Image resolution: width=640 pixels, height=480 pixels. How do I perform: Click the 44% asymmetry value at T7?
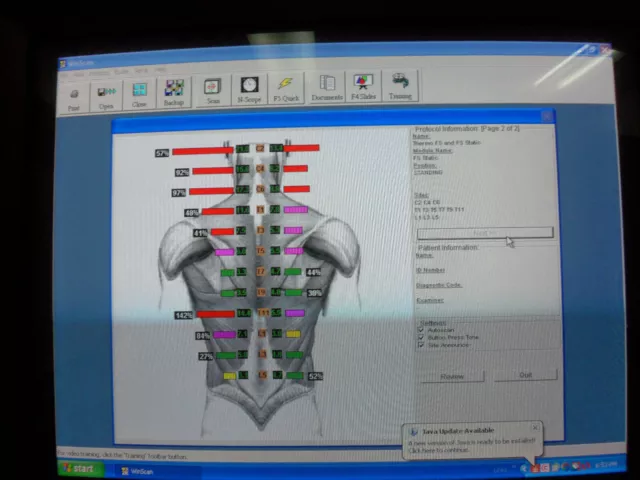pyautogui.click(x=313, y=272)
